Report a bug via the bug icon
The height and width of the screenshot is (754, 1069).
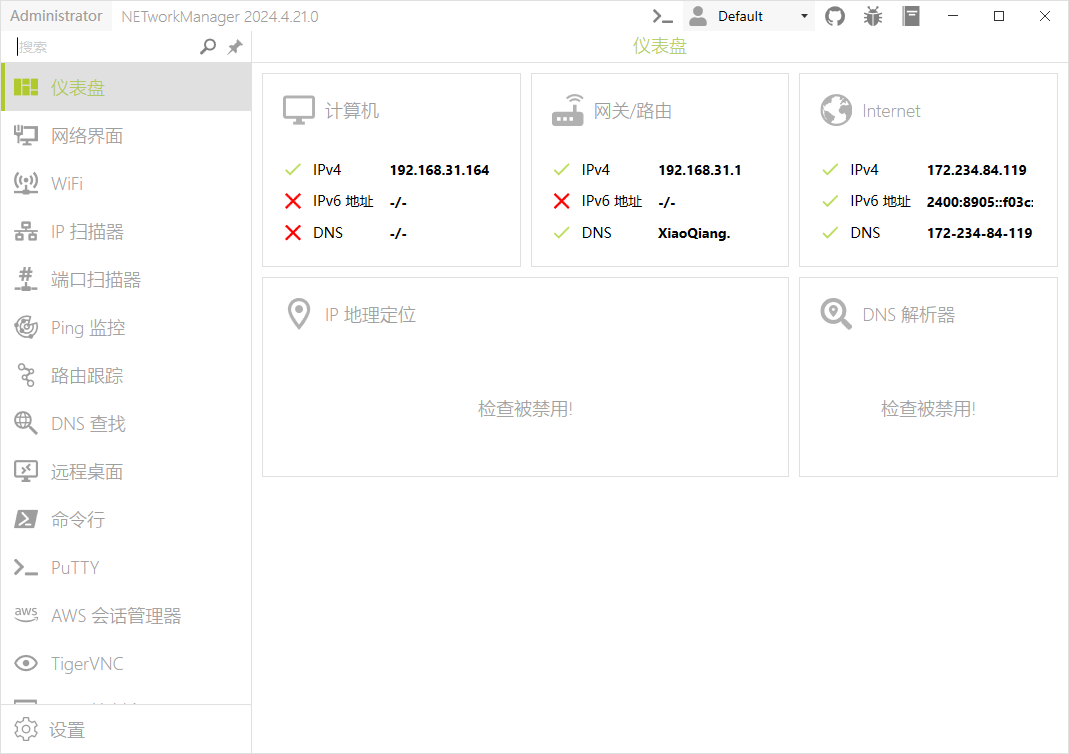[x=873, y=16]
